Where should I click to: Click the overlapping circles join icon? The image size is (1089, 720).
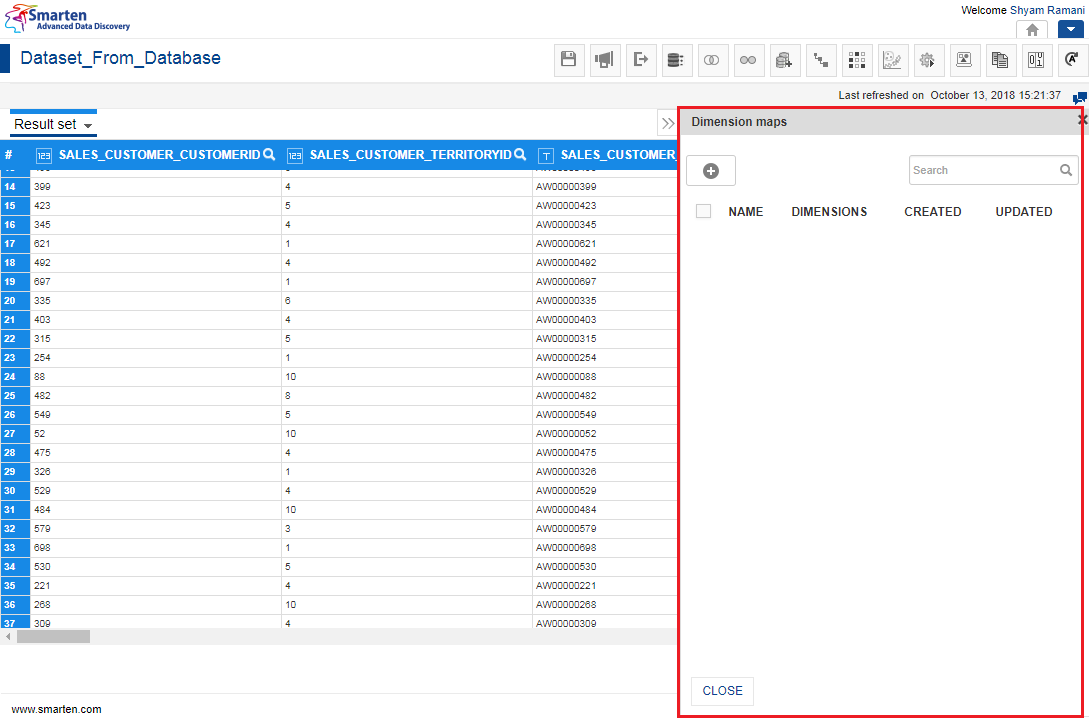tap(712, 60)
